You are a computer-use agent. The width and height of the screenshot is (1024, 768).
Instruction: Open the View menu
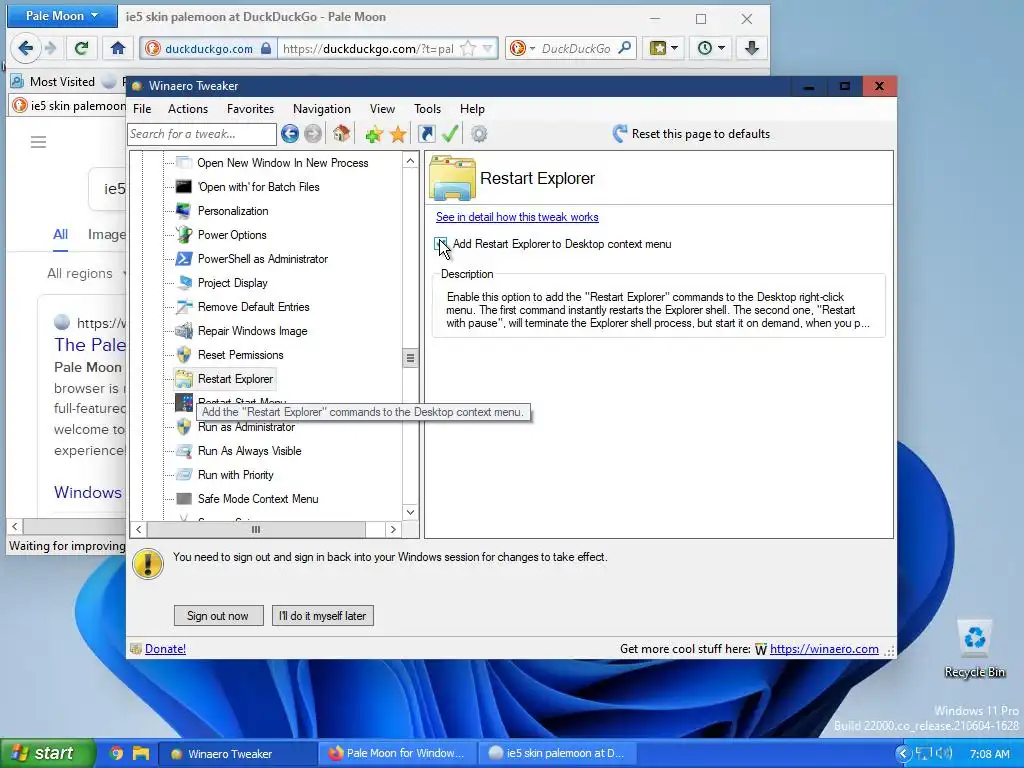[x=382, y=109]
